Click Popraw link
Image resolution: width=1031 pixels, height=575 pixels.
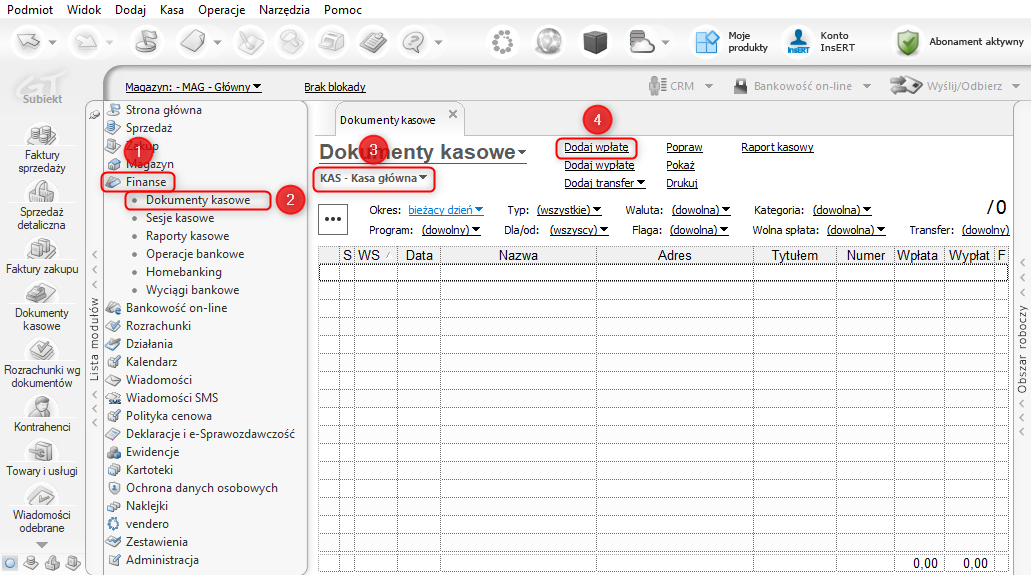click(684, 147)
